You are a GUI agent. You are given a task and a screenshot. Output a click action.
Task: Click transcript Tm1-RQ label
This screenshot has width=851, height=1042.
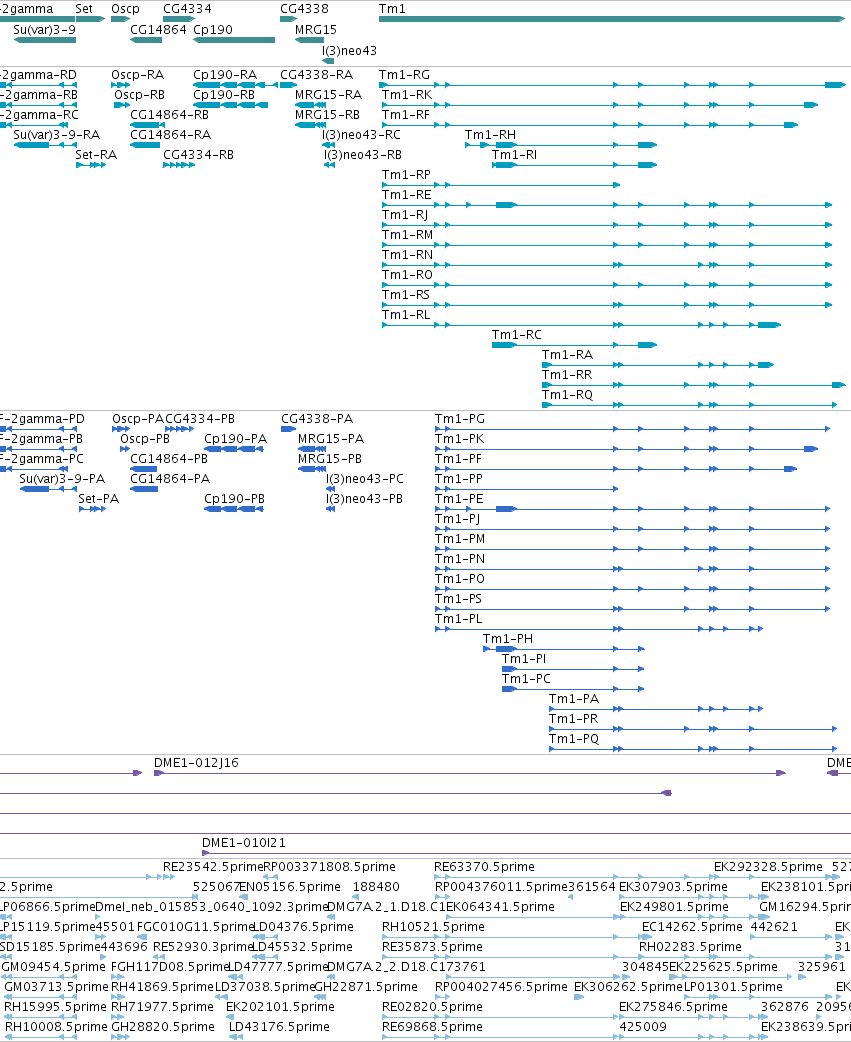tap(567, 394)
